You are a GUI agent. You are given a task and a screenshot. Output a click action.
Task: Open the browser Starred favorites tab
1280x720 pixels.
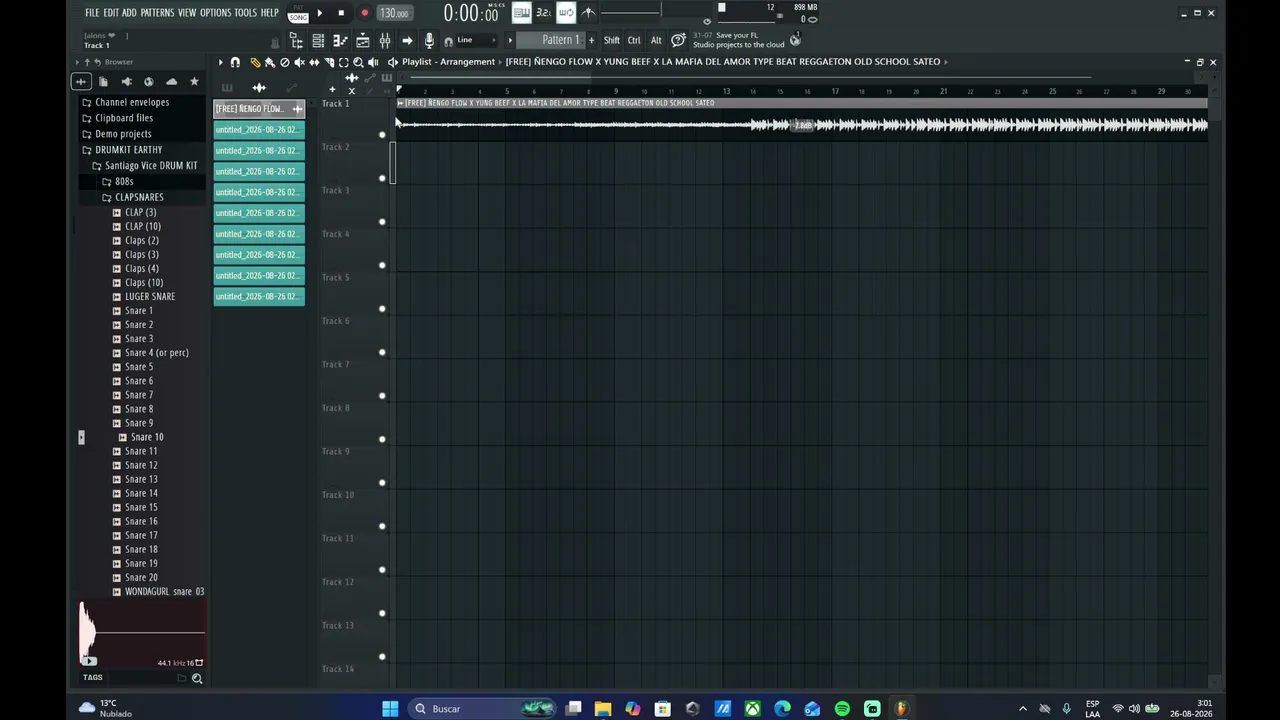[194, 82]
